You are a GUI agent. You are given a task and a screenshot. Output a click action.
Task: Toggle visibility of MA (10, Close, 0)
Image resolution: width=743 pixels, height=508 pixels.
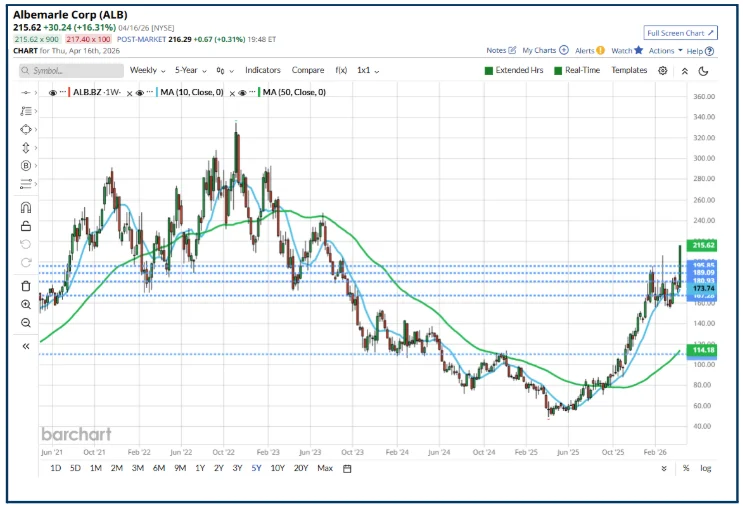point(140,93)
